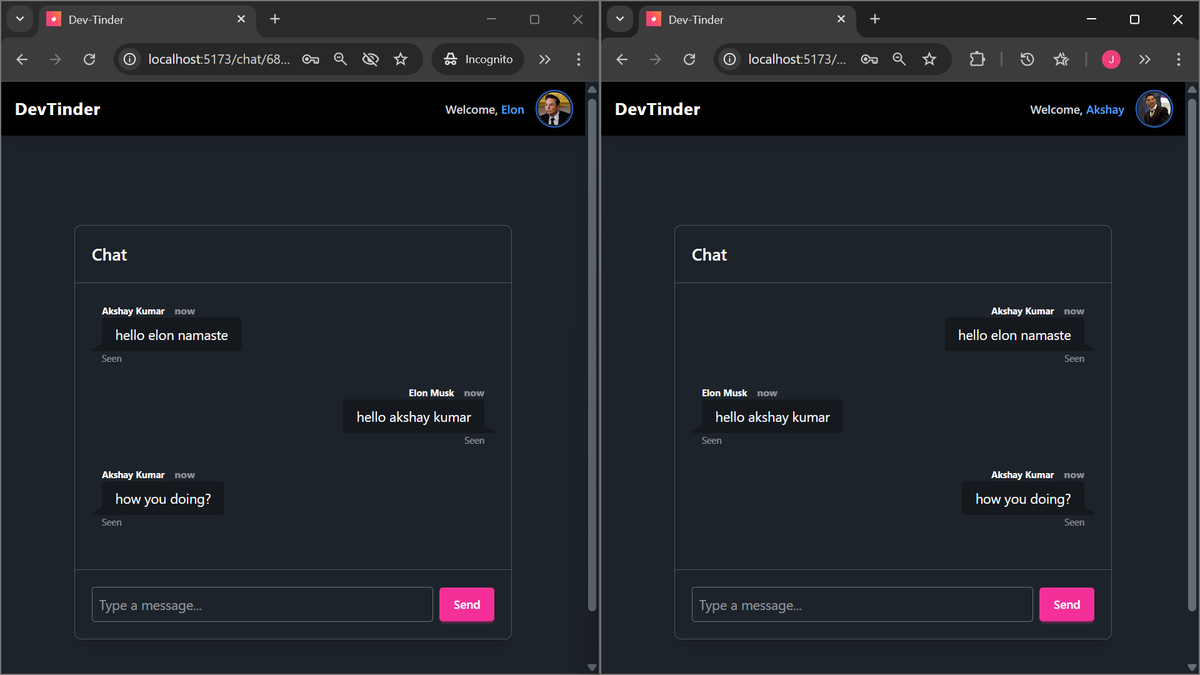Focus message input in Akshay's chat

862,605
